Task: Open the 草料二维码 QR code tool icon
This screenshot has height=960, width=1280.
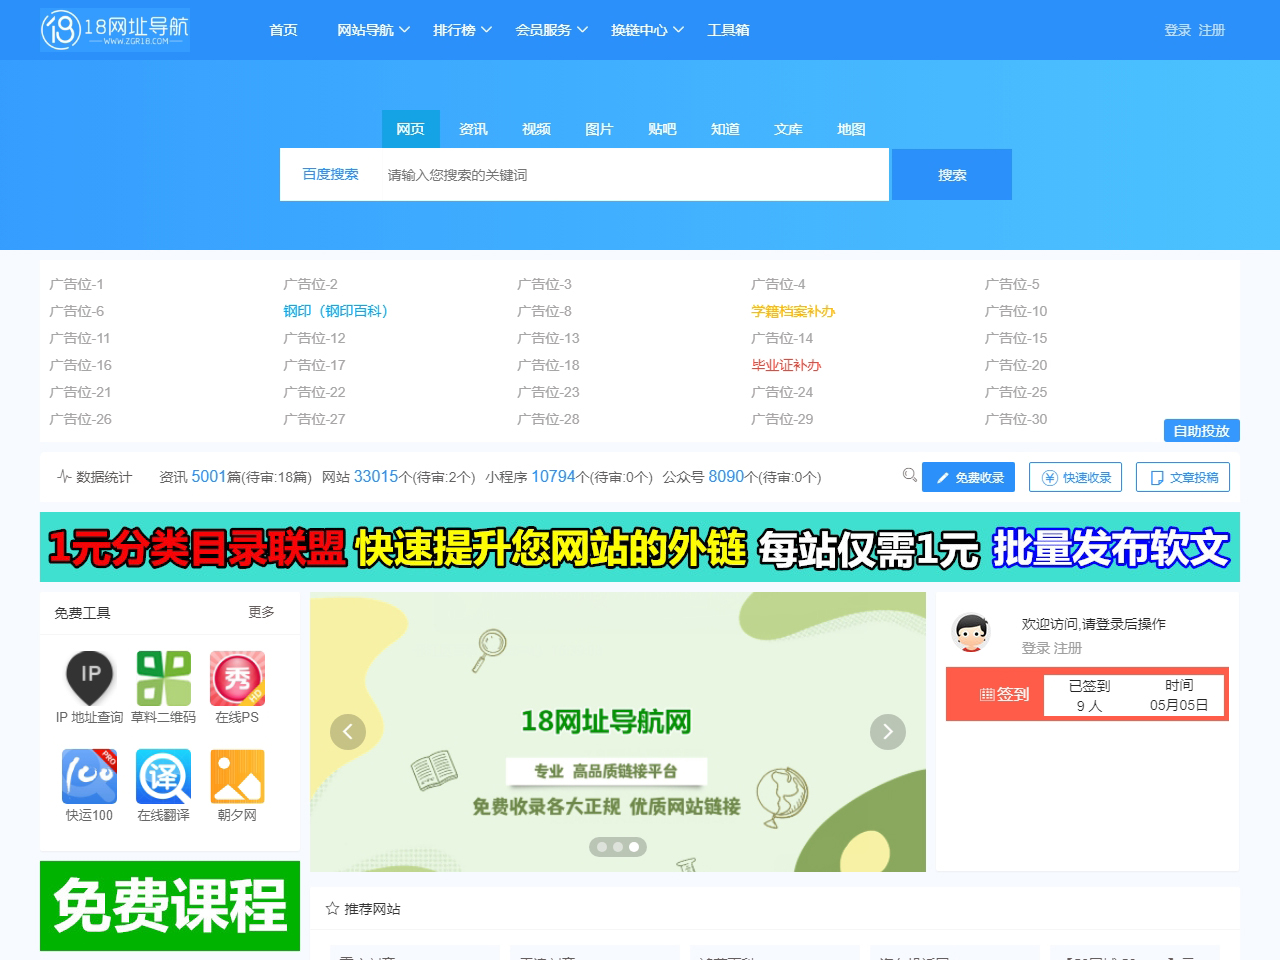Action: pos(163,677)
